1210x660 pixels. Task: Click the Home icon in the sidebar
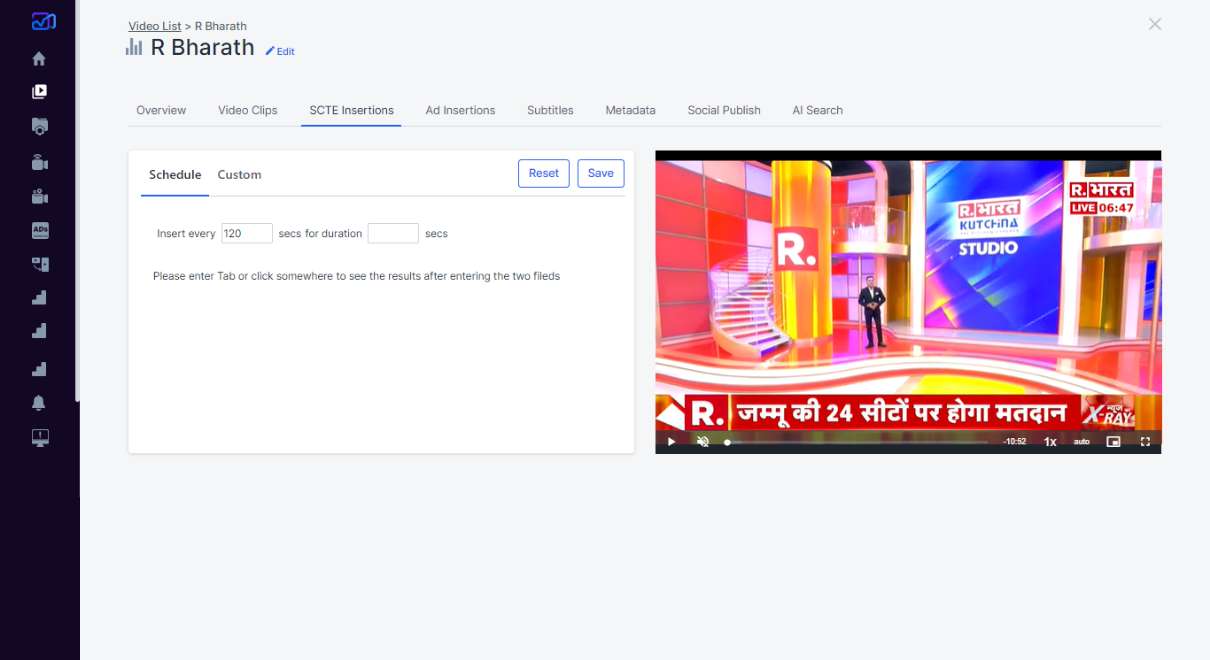(39, 59)
